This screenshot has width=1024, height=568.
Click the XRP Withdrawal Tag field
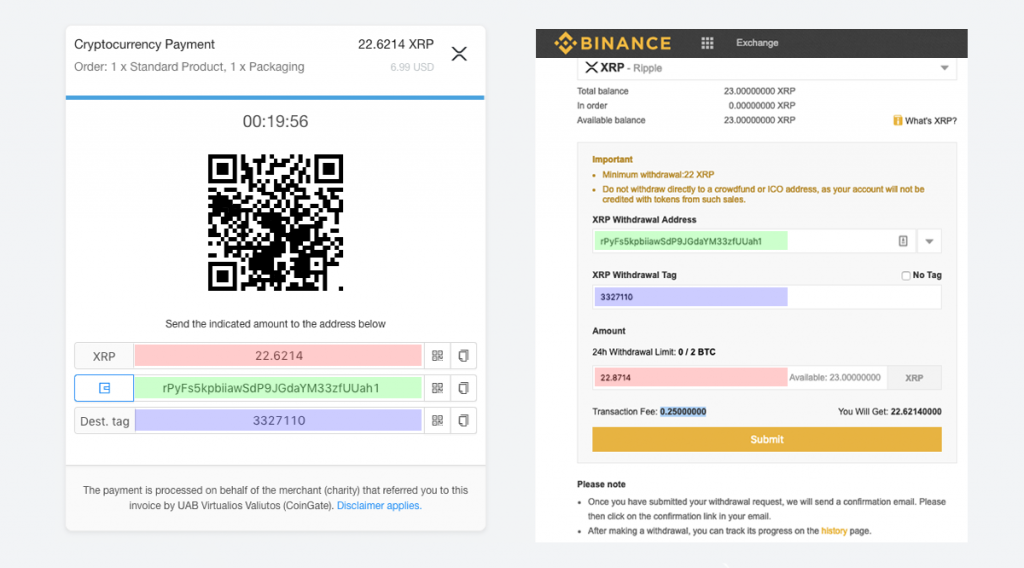[x=767, y=297]
